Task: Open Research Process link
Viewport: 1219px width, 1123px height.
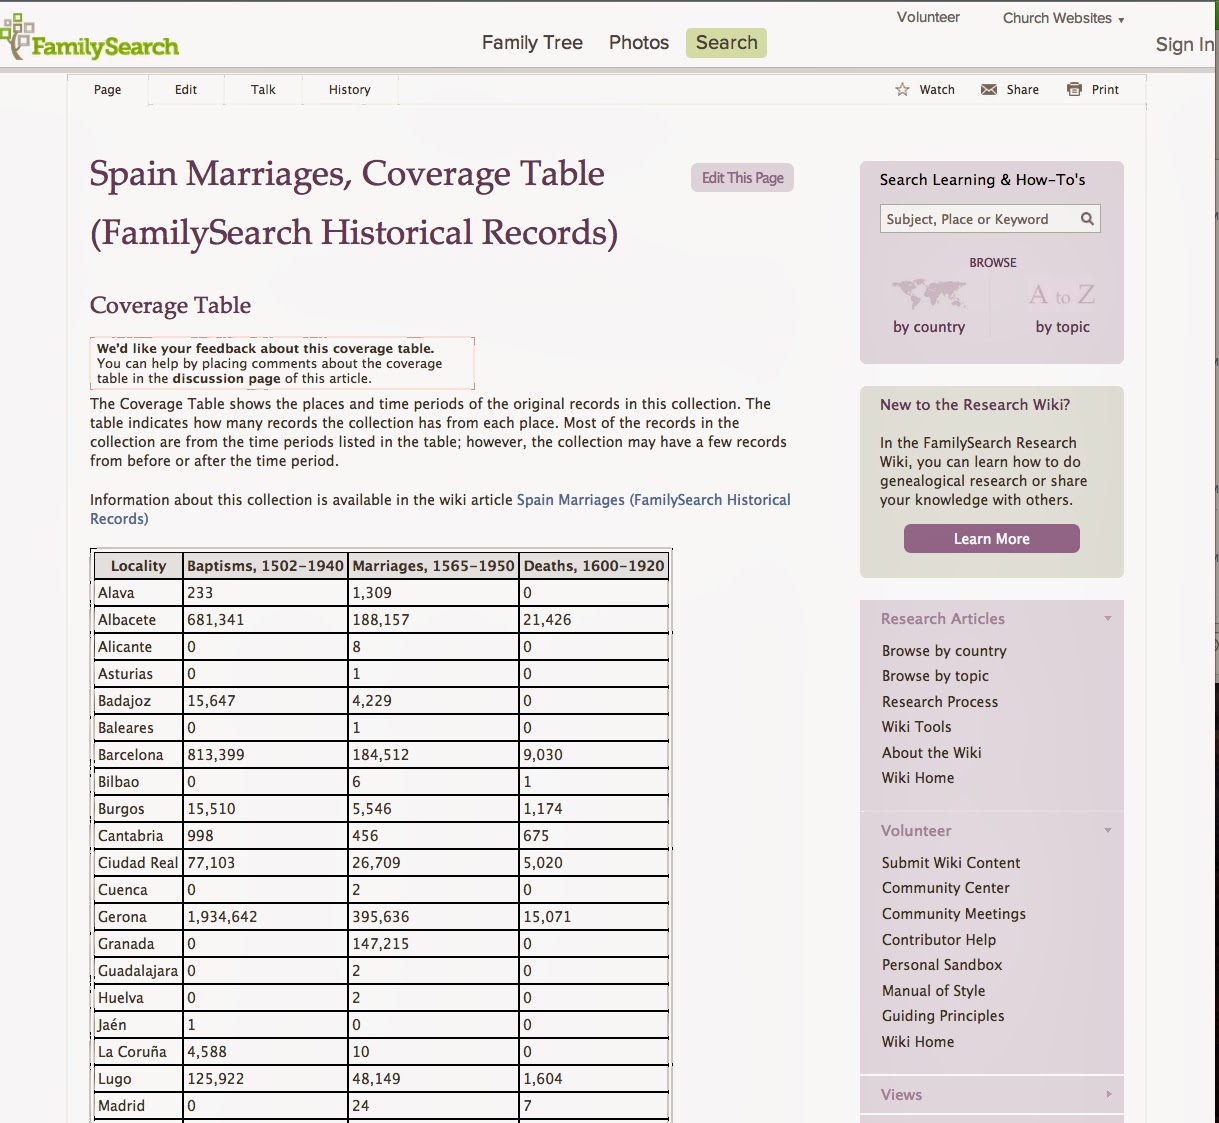Action: click(940, 702)
